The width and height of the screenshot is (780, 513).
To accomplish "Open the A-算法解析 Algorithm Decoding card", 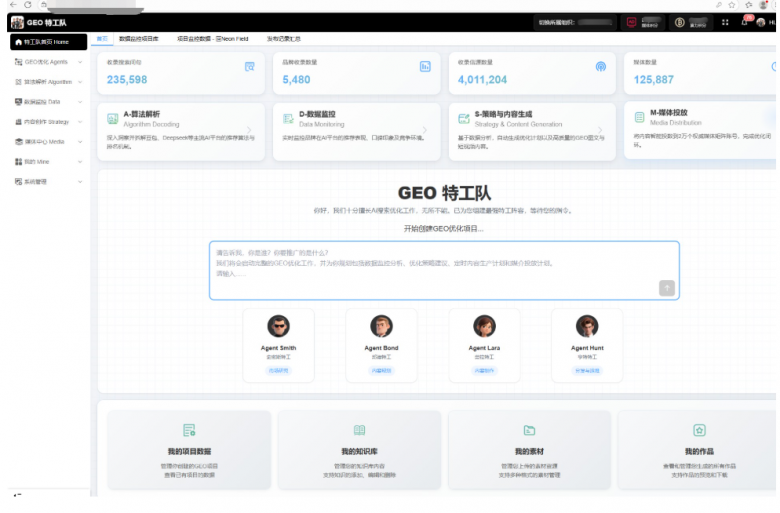I will pos(181,131).
